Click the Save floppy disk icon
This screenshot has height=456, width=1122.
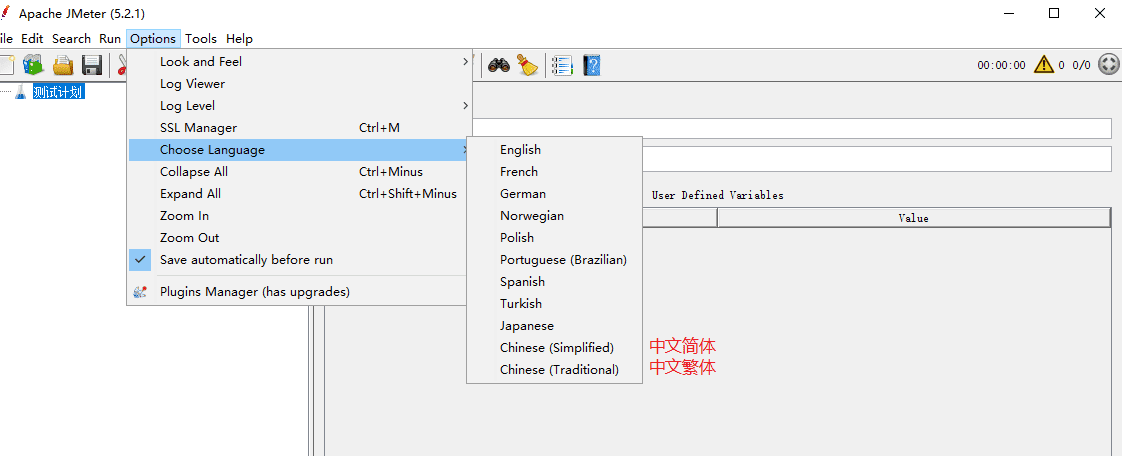92,65
